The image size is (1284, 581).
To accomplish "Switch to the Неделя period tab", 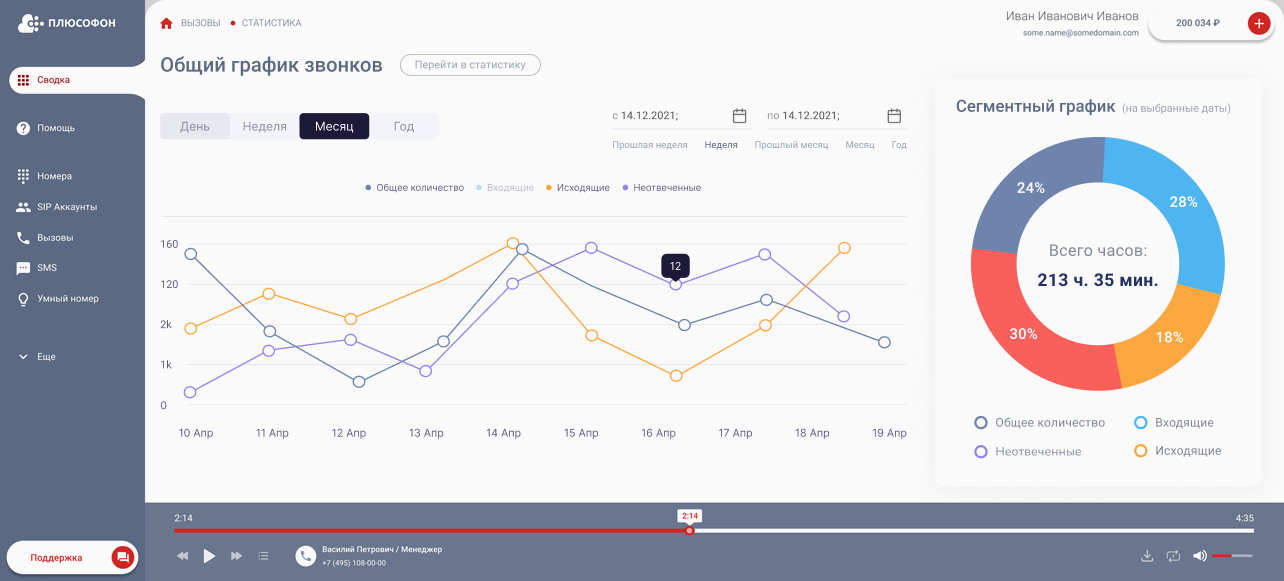I will [x=263, y=126].
